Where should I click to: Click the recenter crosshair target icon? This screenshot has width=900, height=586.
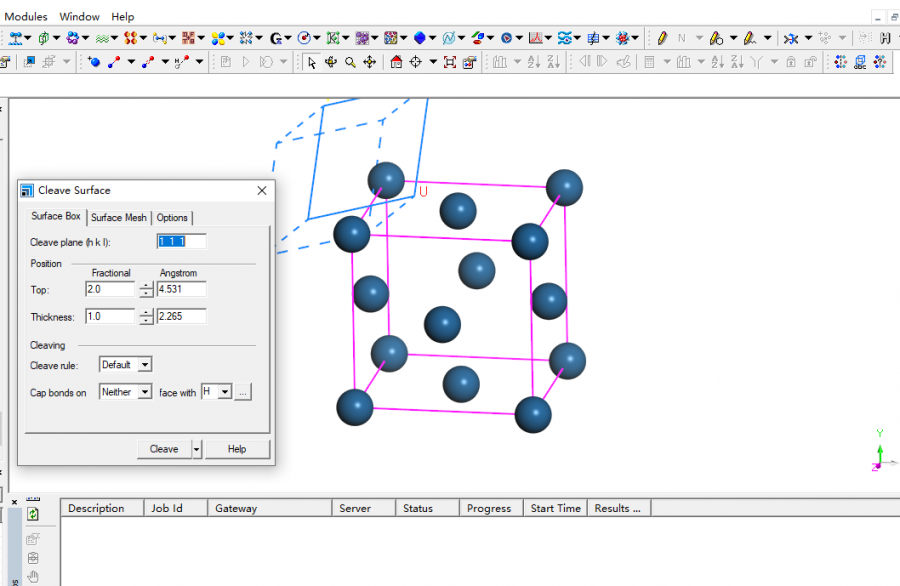[415, 62]
